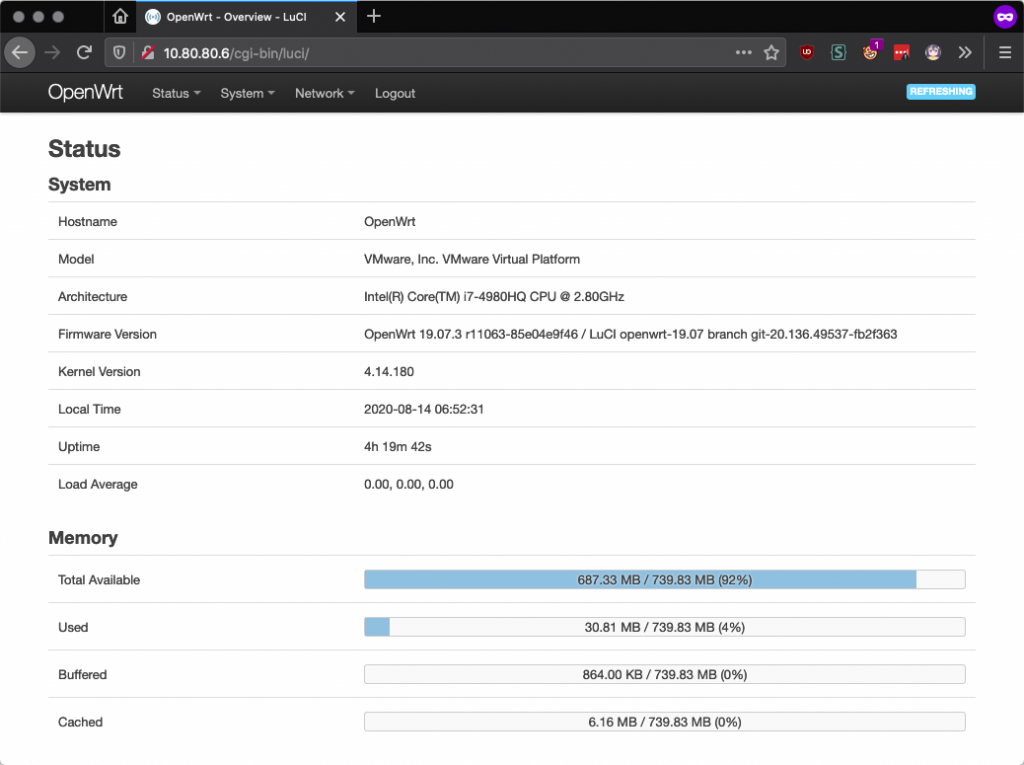
Task: Toggle the REFRESHING indicator badge
Action: [941, 91]
